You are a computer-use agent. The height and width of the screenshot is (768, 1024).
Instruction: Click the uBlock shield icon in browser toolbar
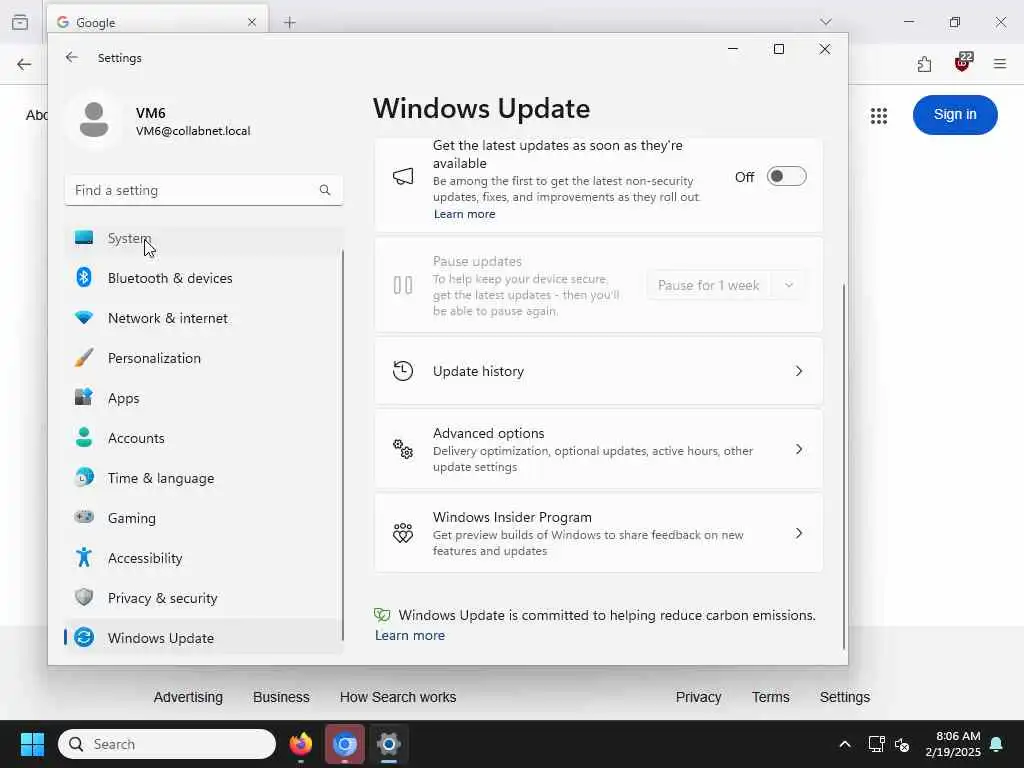click(x=963, y=63)
